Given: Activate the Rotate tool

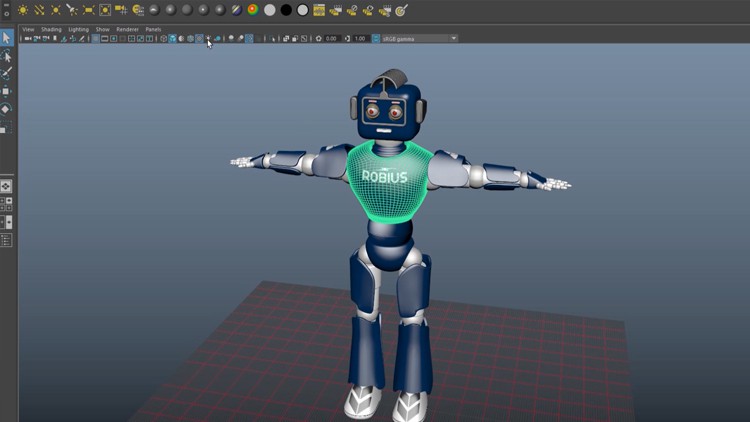Looking at the screenshot, I should [x=6, y=109].
